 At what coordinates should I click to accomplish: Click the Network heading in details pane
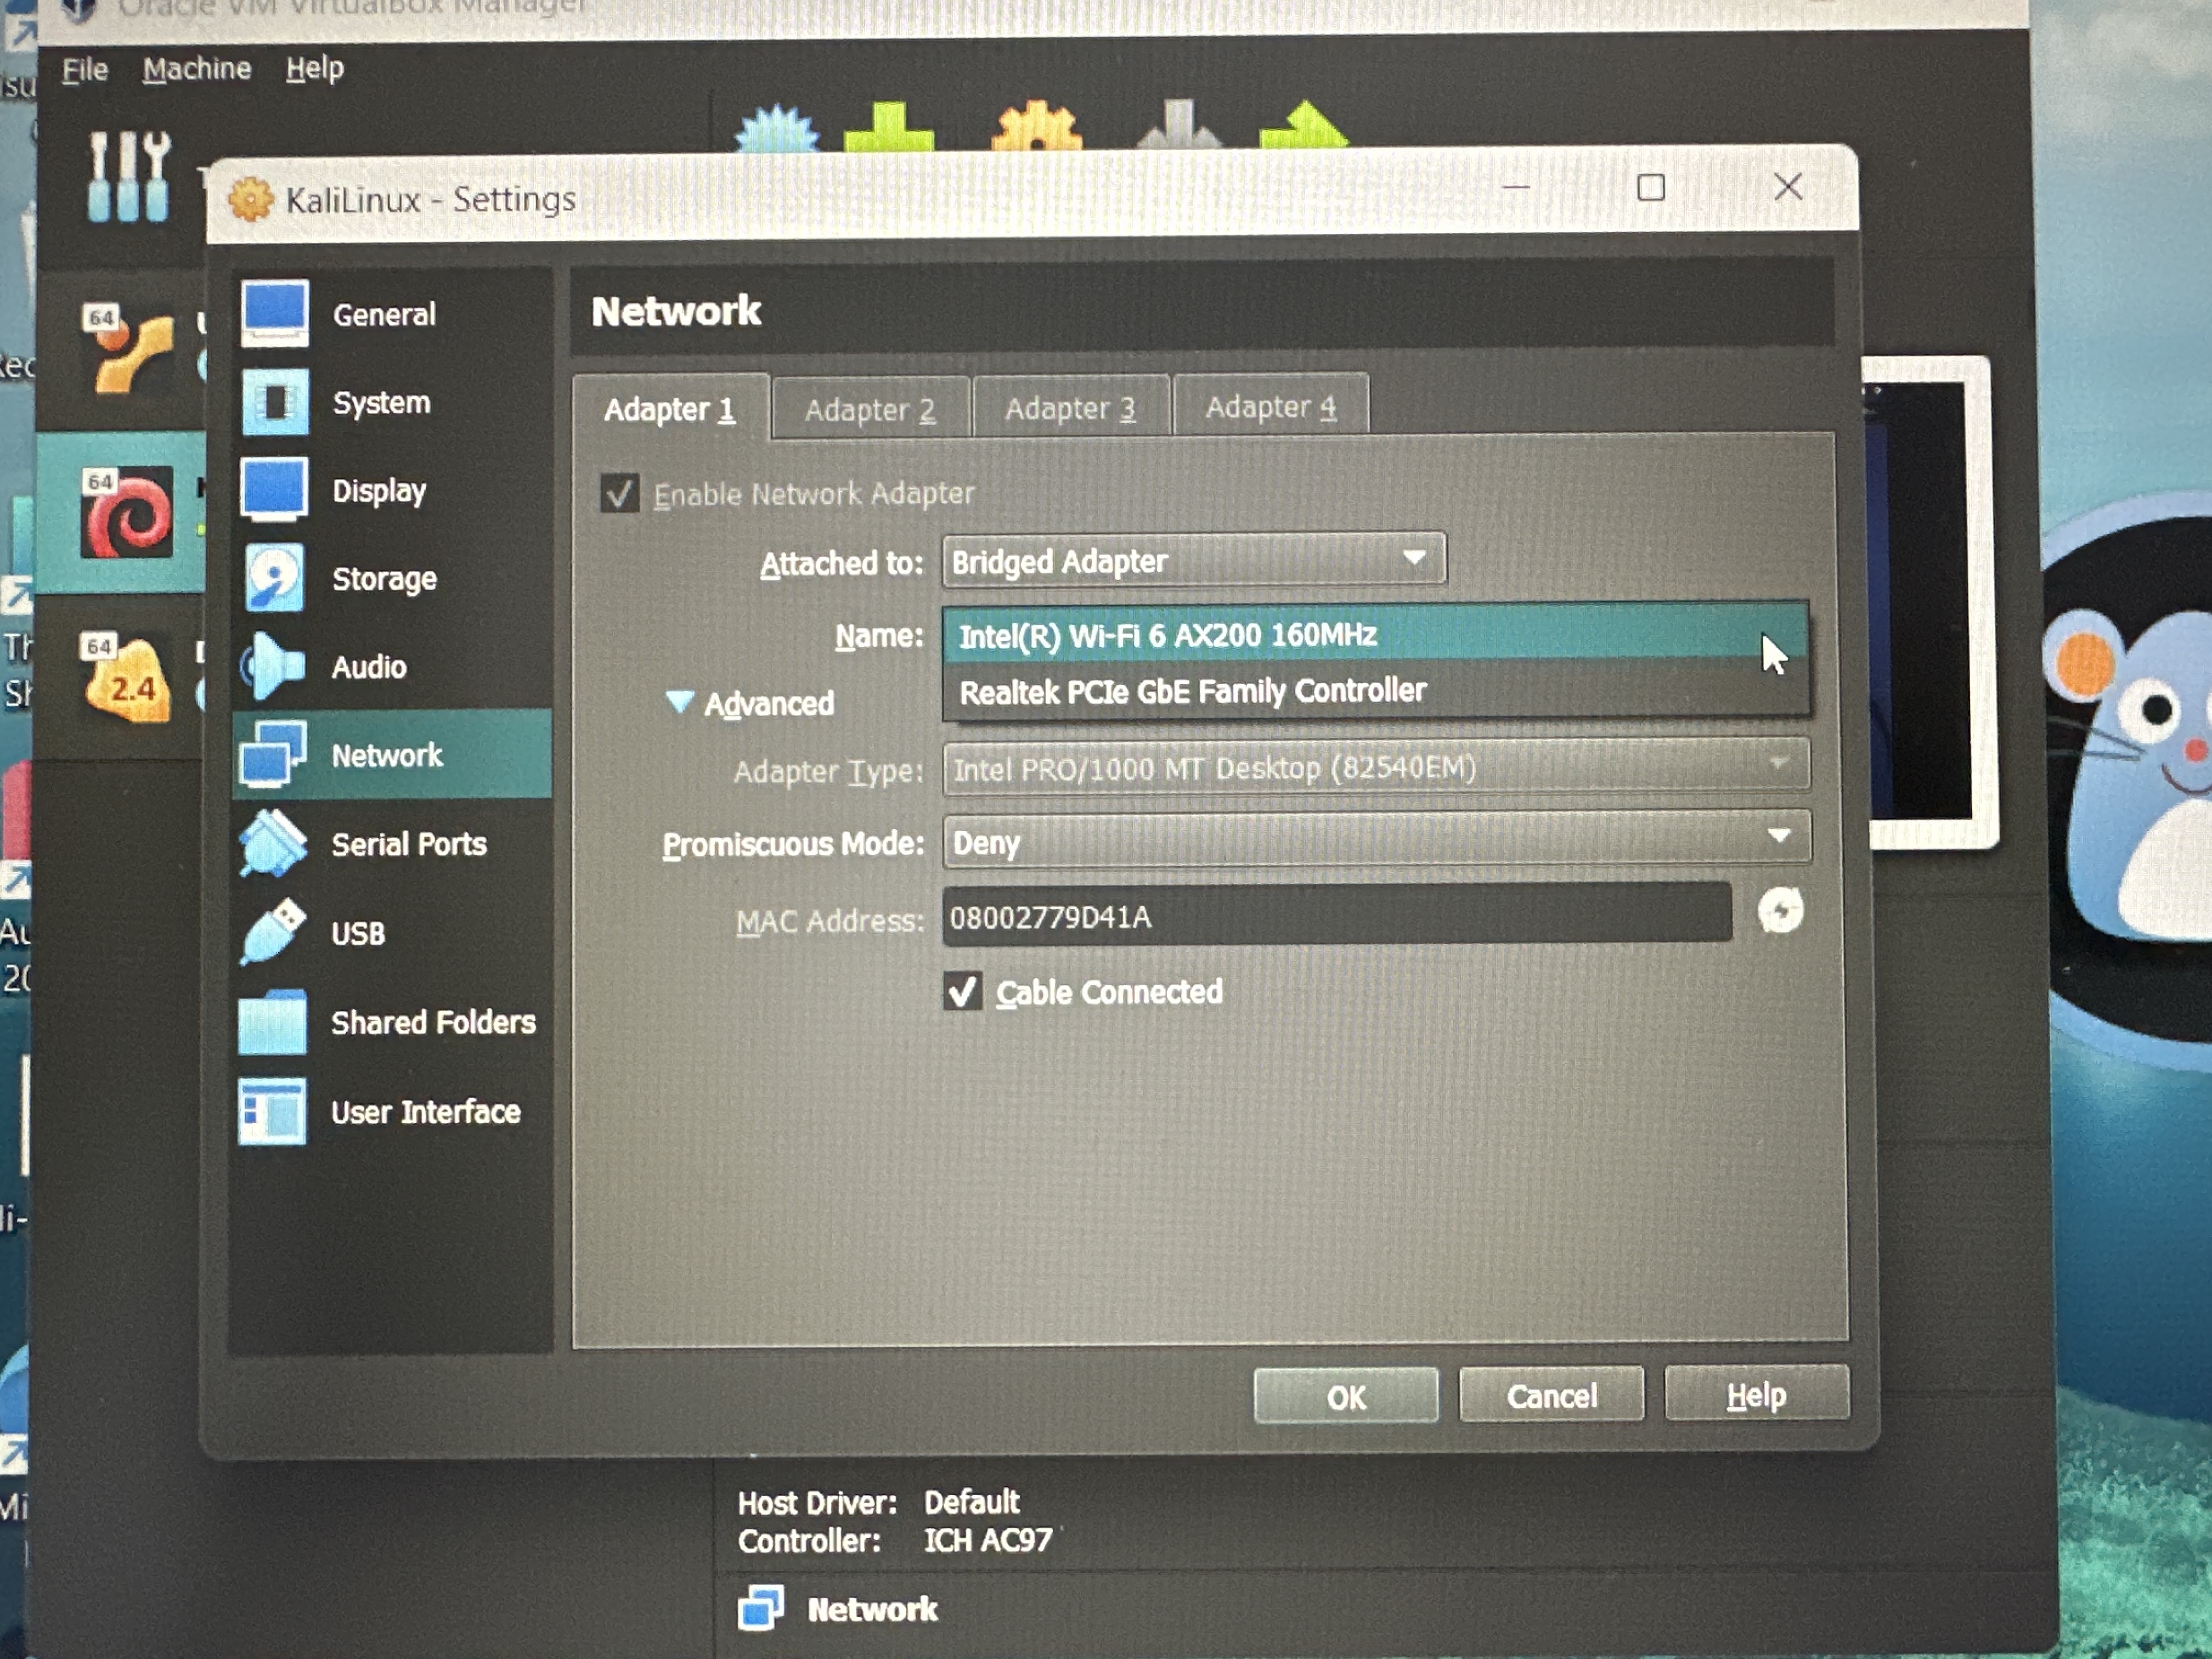(872, 1608)
